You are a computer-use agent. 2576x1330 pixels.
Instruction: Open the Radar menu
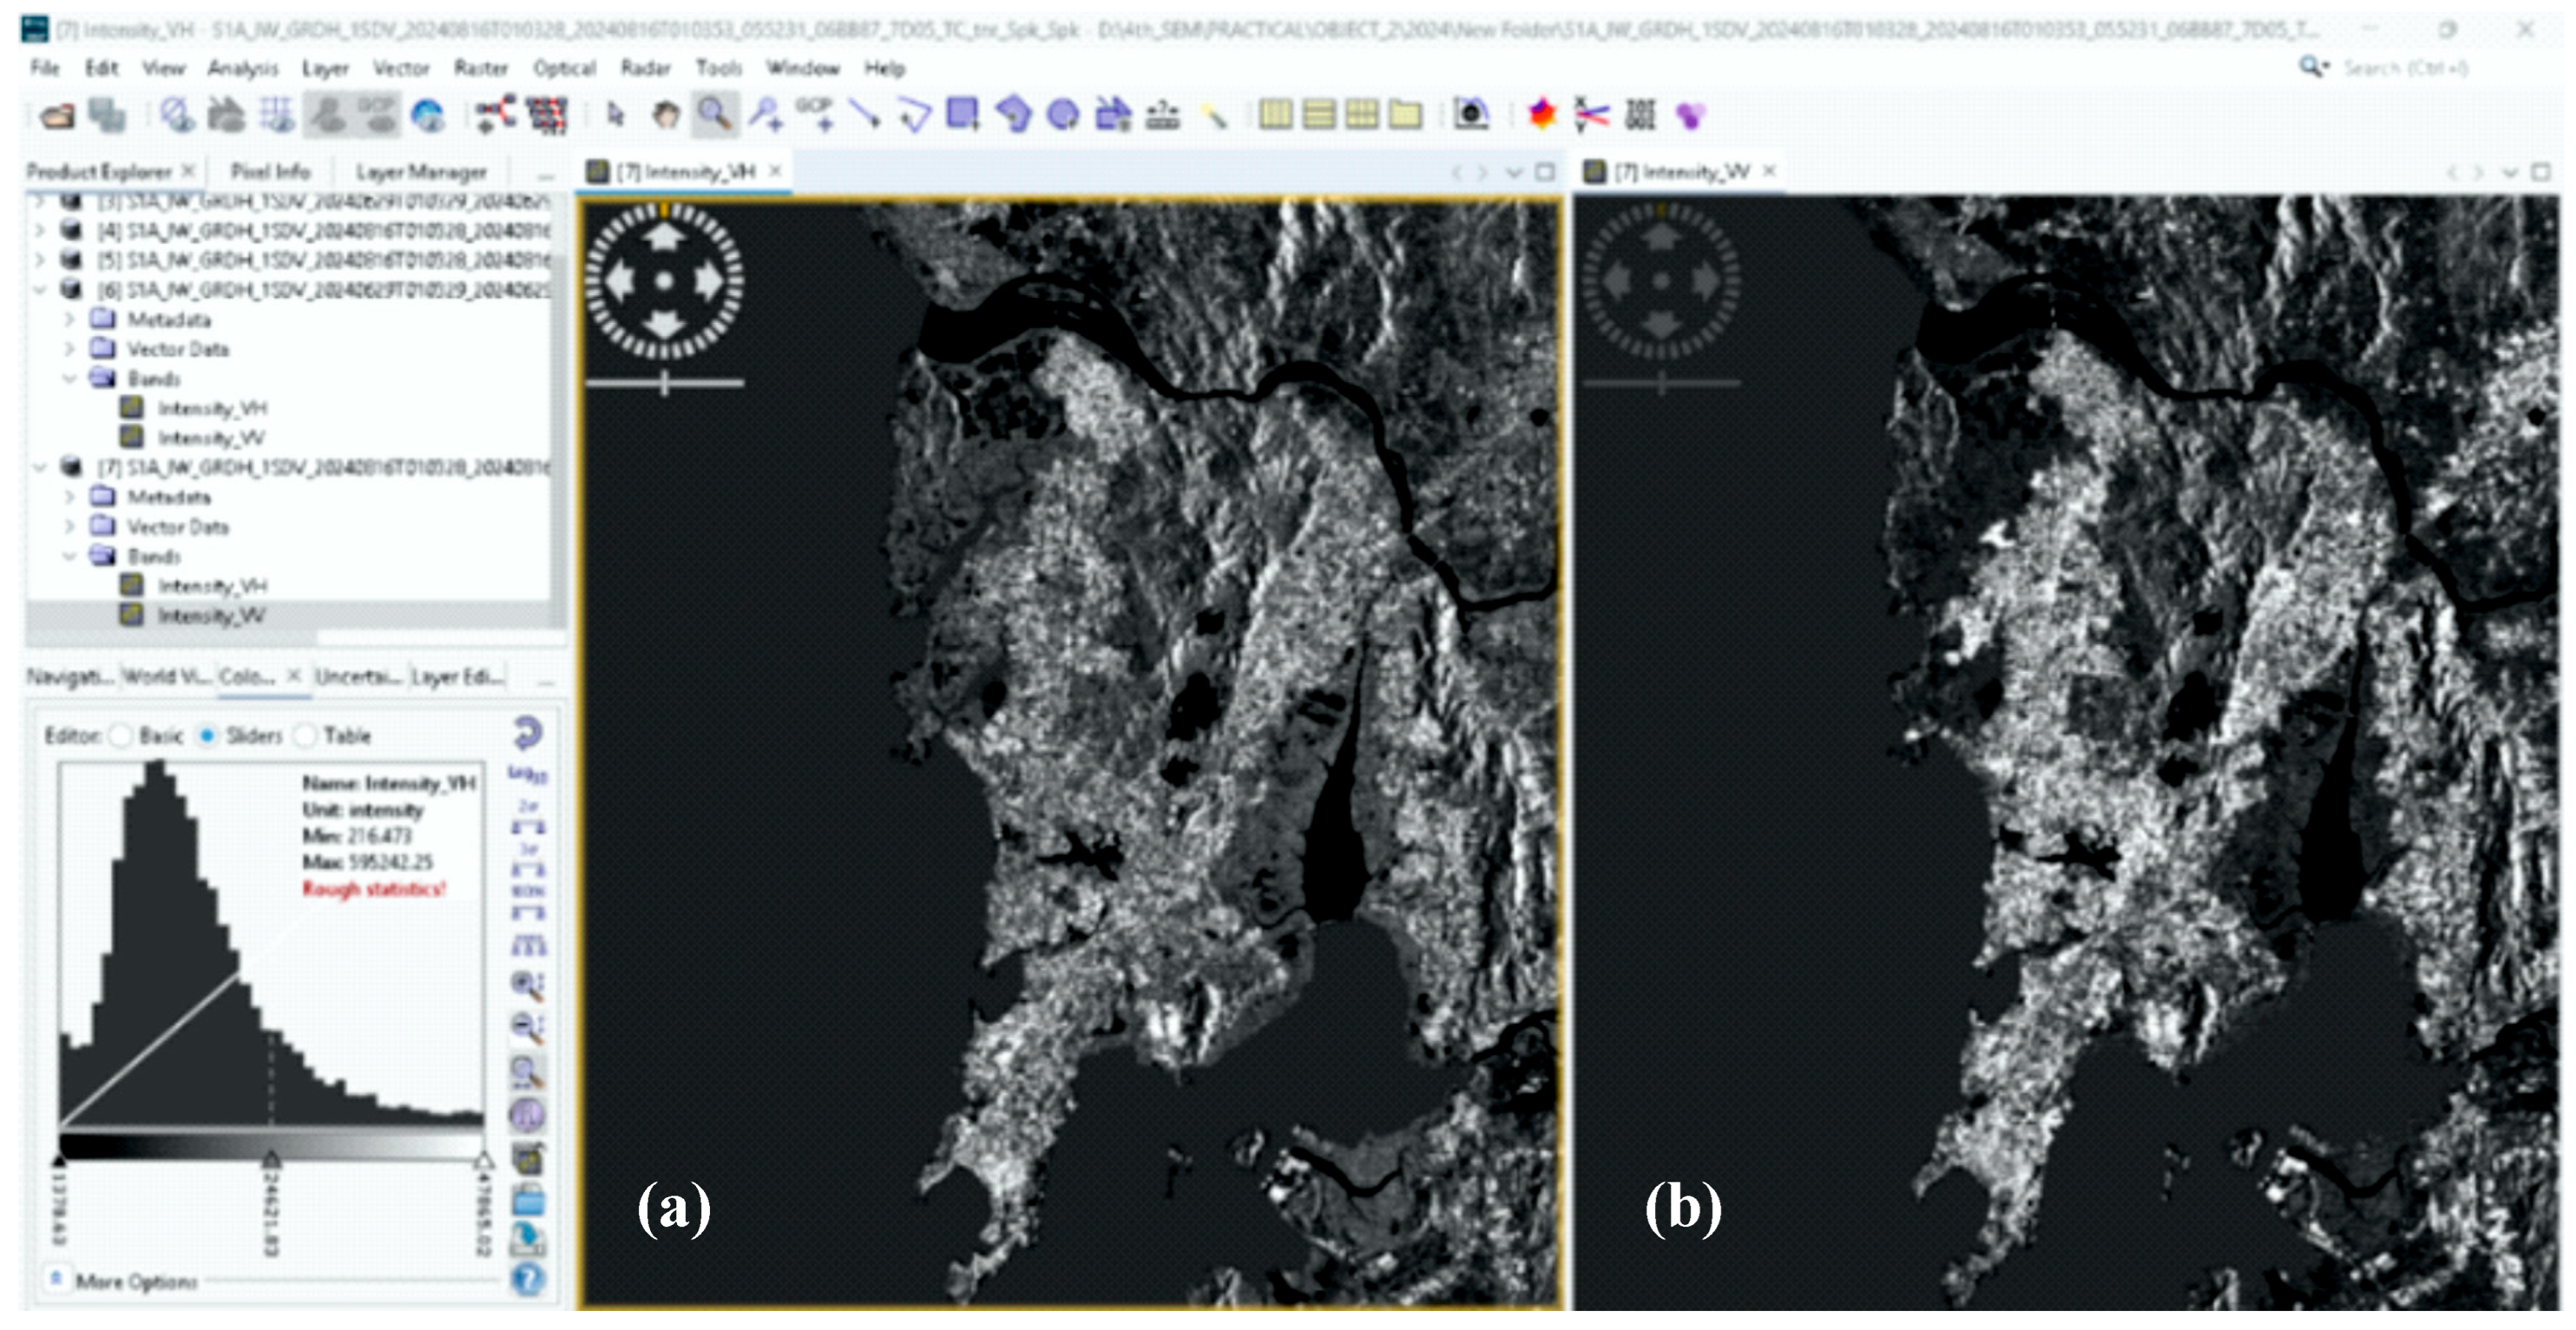tap(645, 68)
